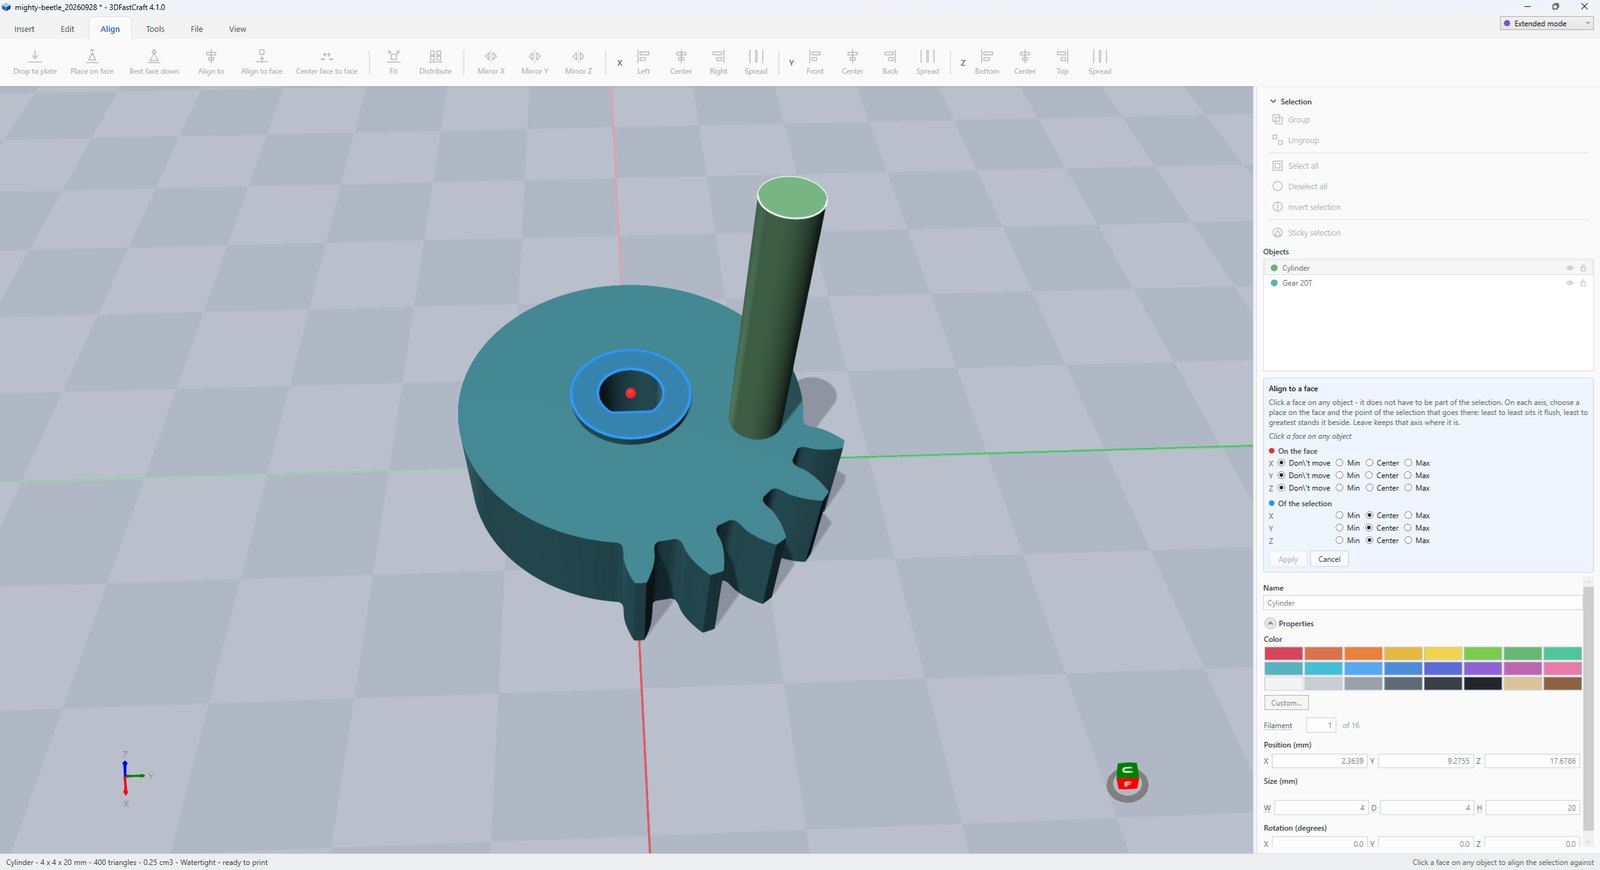Open the Extended mode dropdown
The image size is (1600, 870).
[x=1546, y=23]
